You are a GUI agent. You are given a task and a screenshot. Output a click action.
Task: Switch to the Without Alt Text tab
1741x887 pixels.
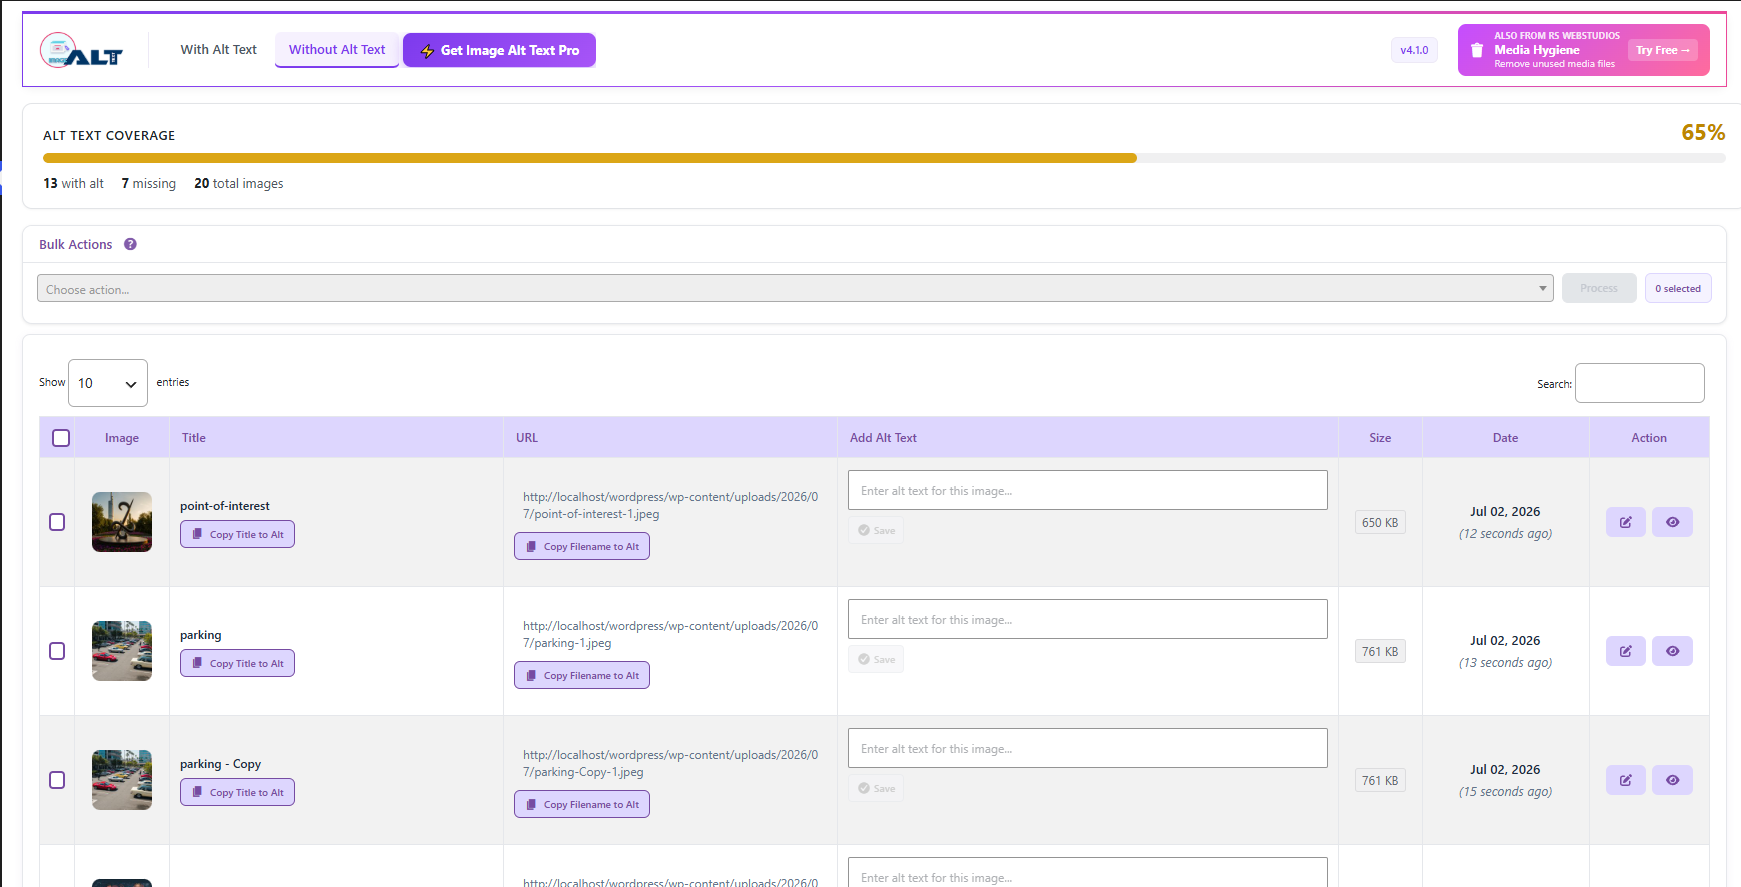(337, 50)
